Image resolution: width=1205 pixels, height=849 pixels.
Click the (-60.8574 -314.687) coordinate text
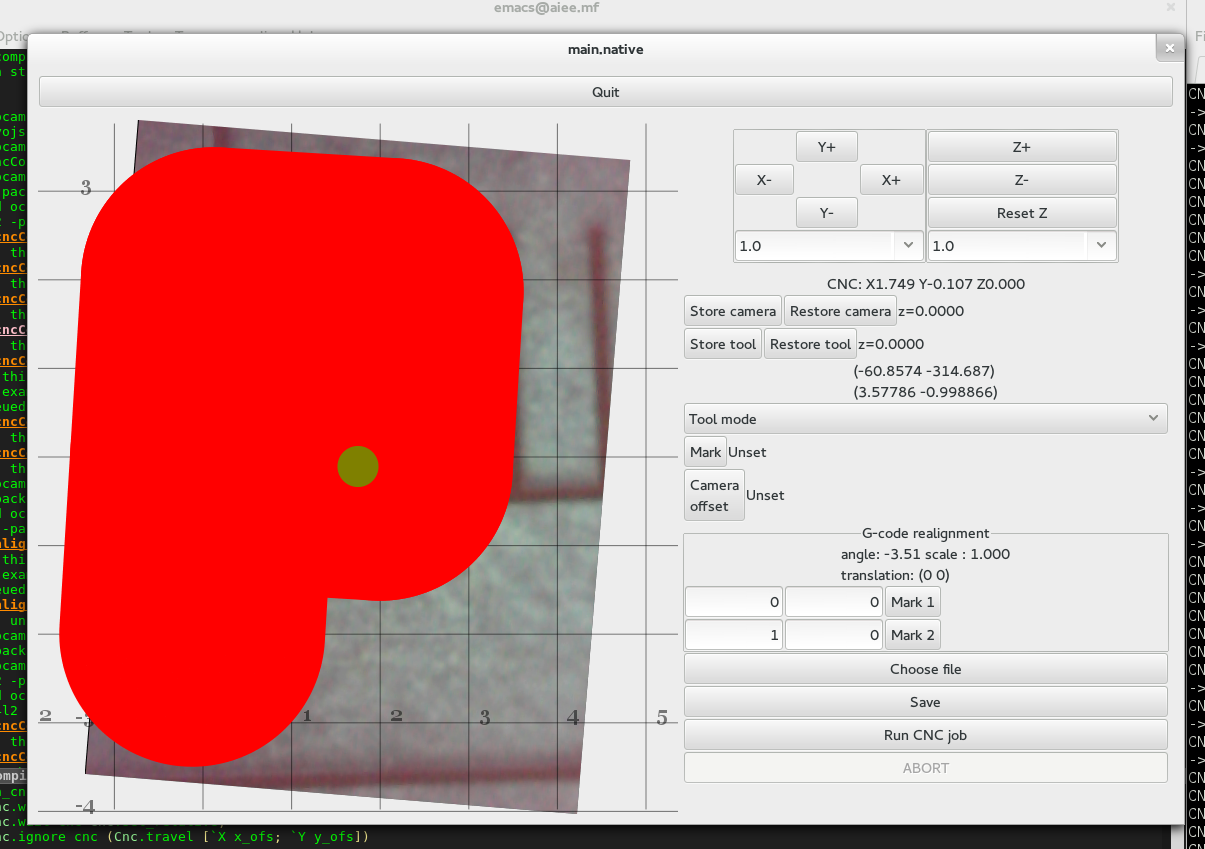point(925,371)
